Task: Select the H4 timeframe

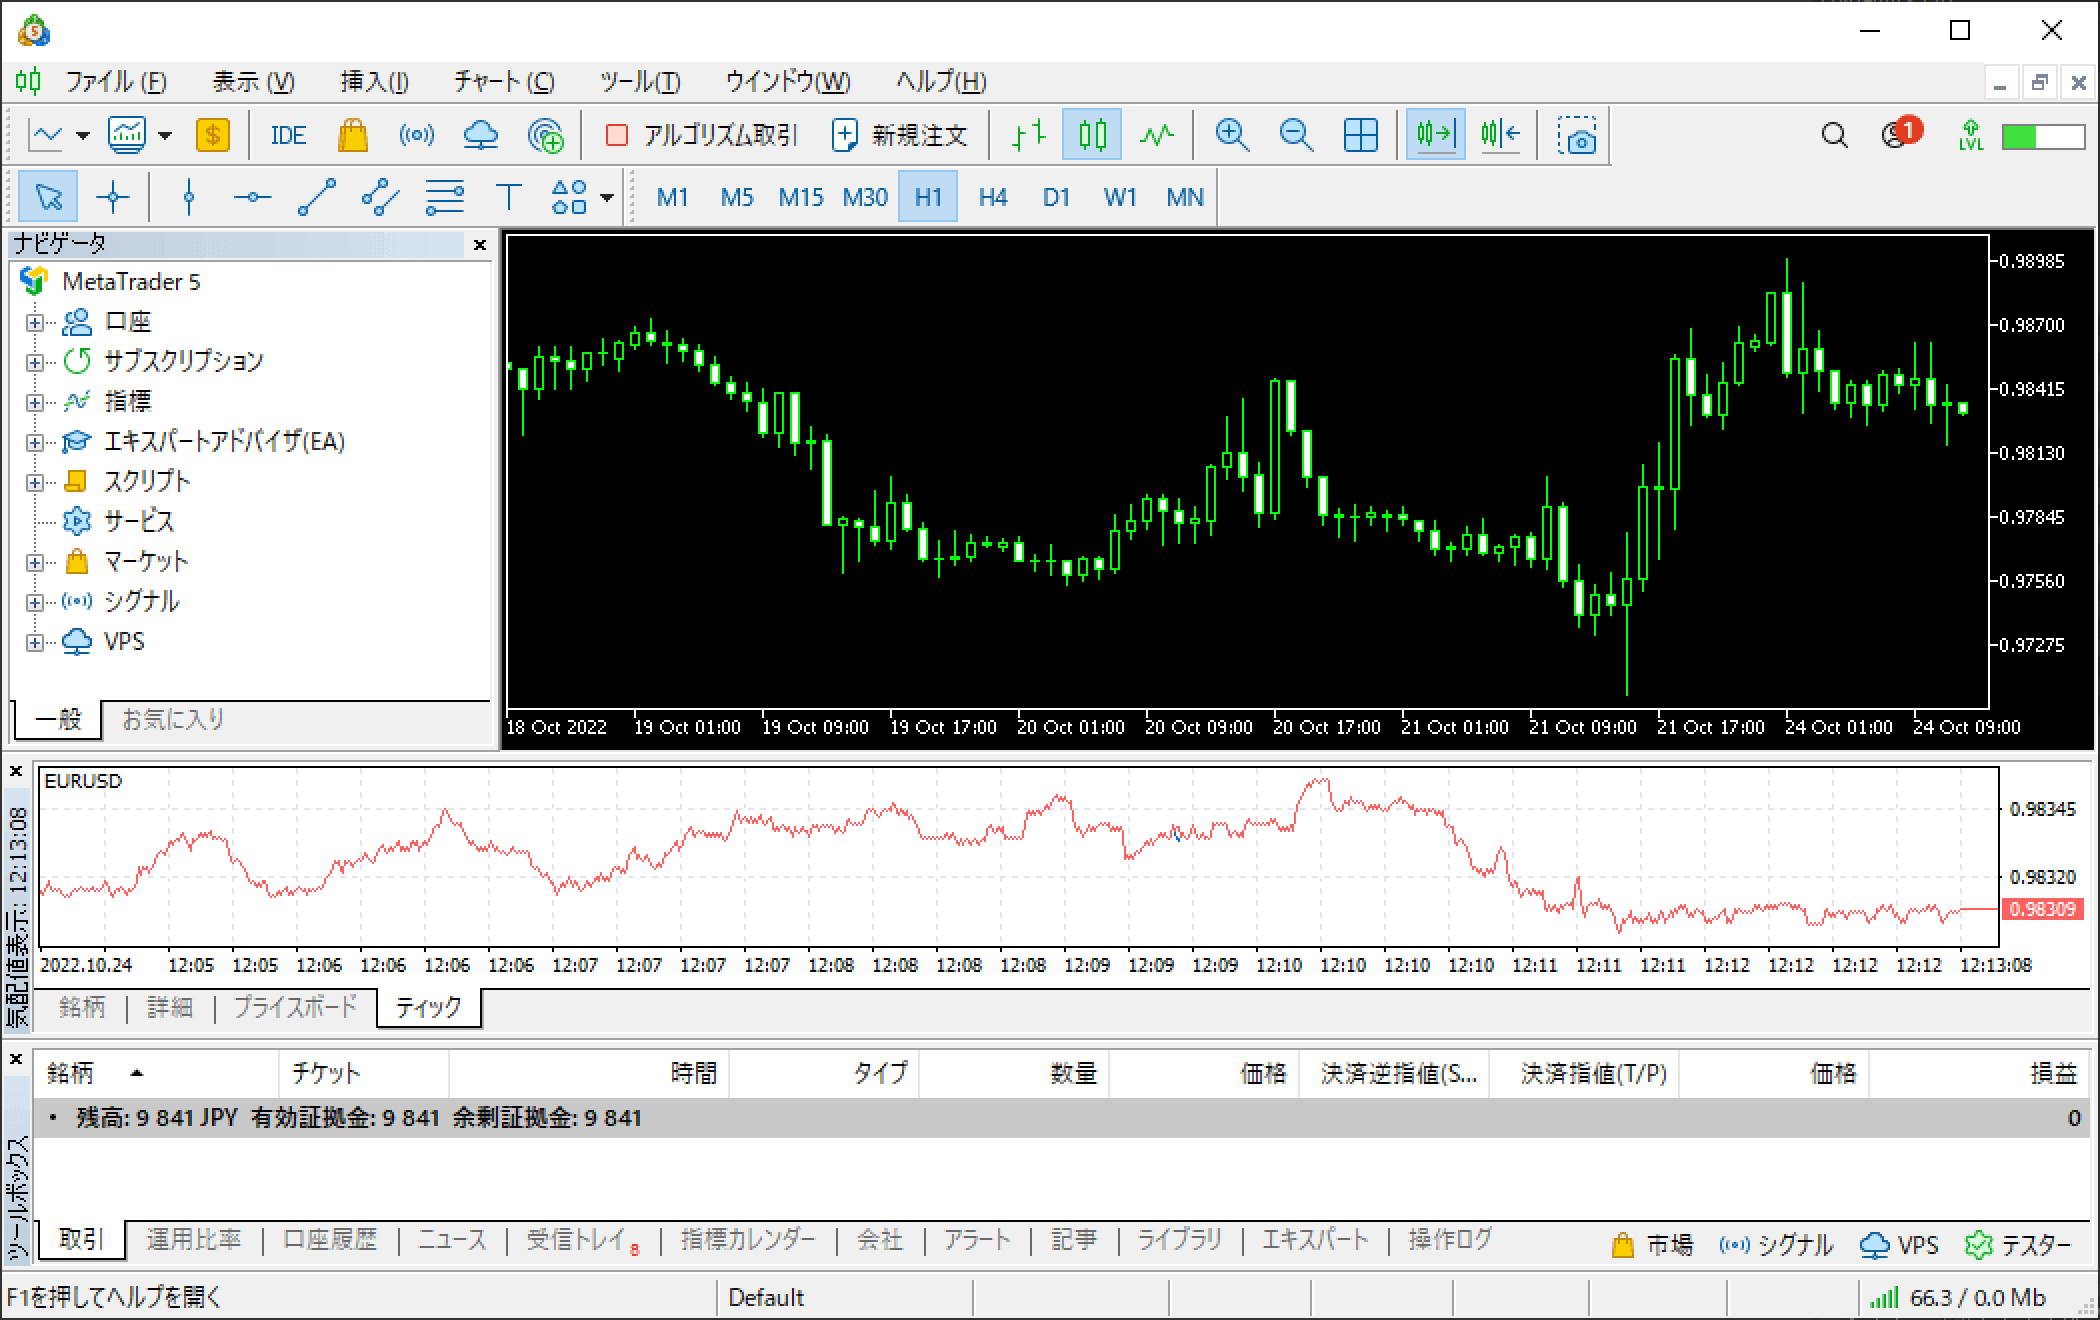Action: pos(993,197)
